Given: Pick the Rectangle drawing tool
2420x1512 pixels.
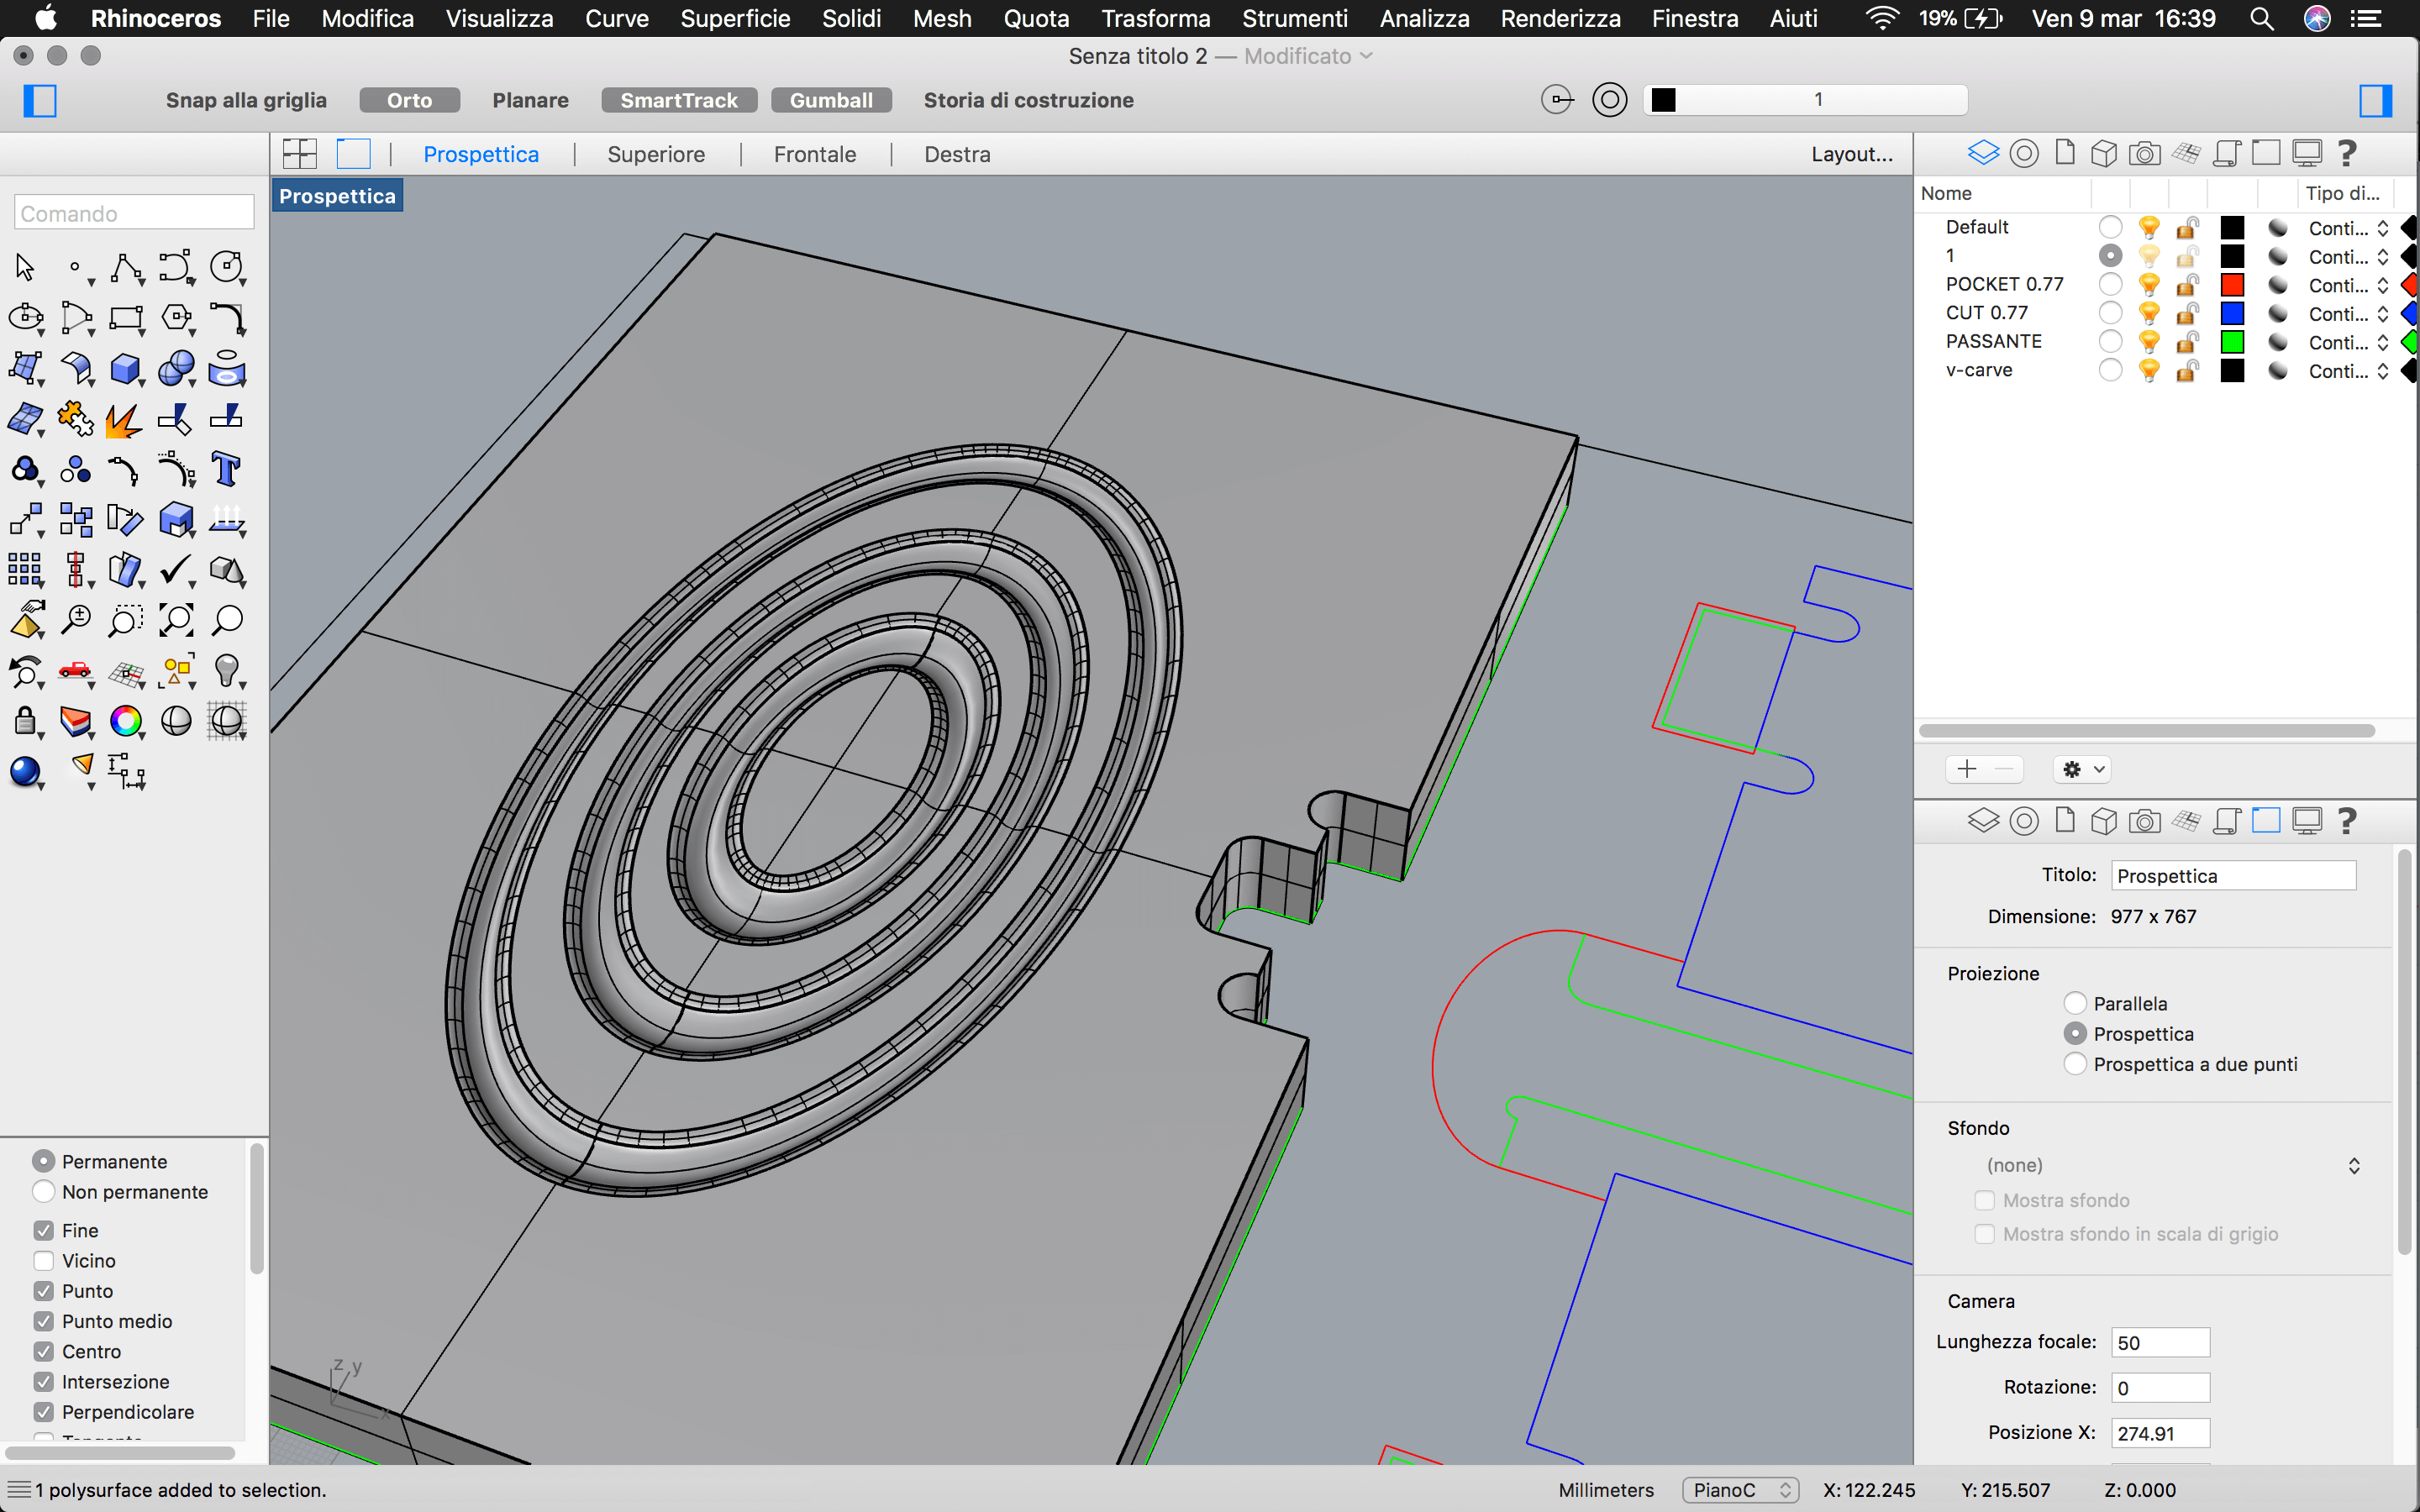Looking at the screenshot, I should (x=126, y=319).
